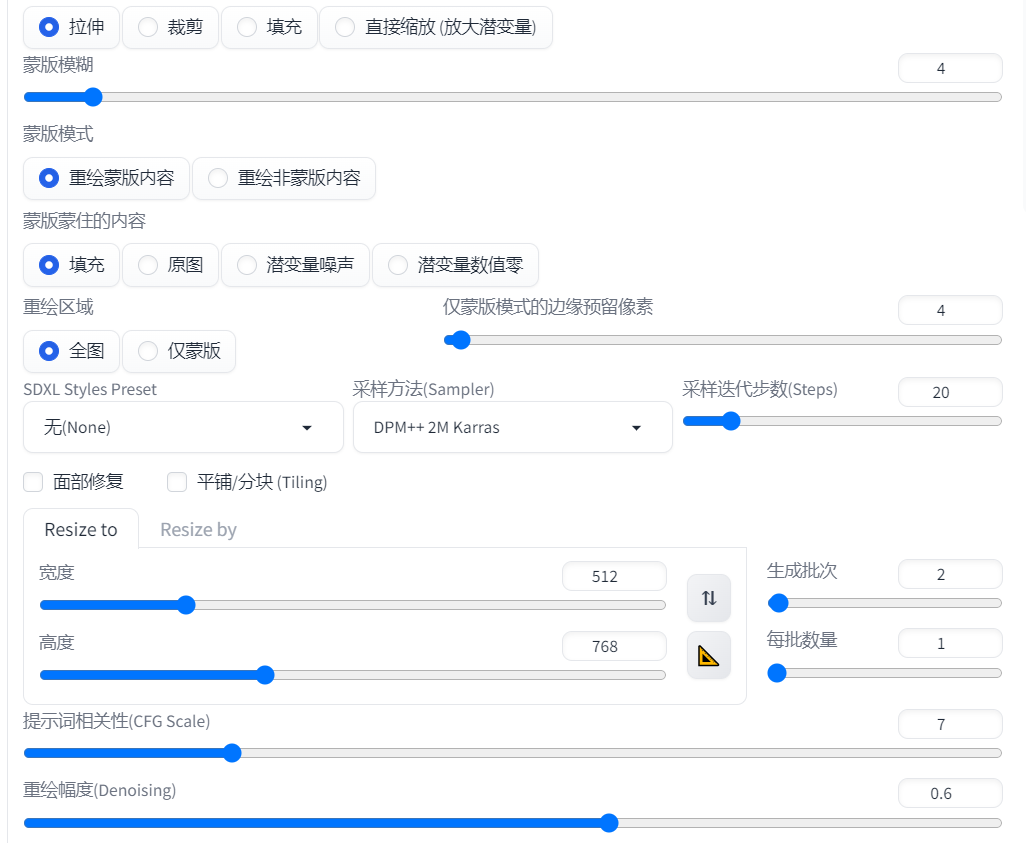
Task: Select 重绘非蒙版内容 mask mode
Action: pyautogui.click(x=284, y=178)
